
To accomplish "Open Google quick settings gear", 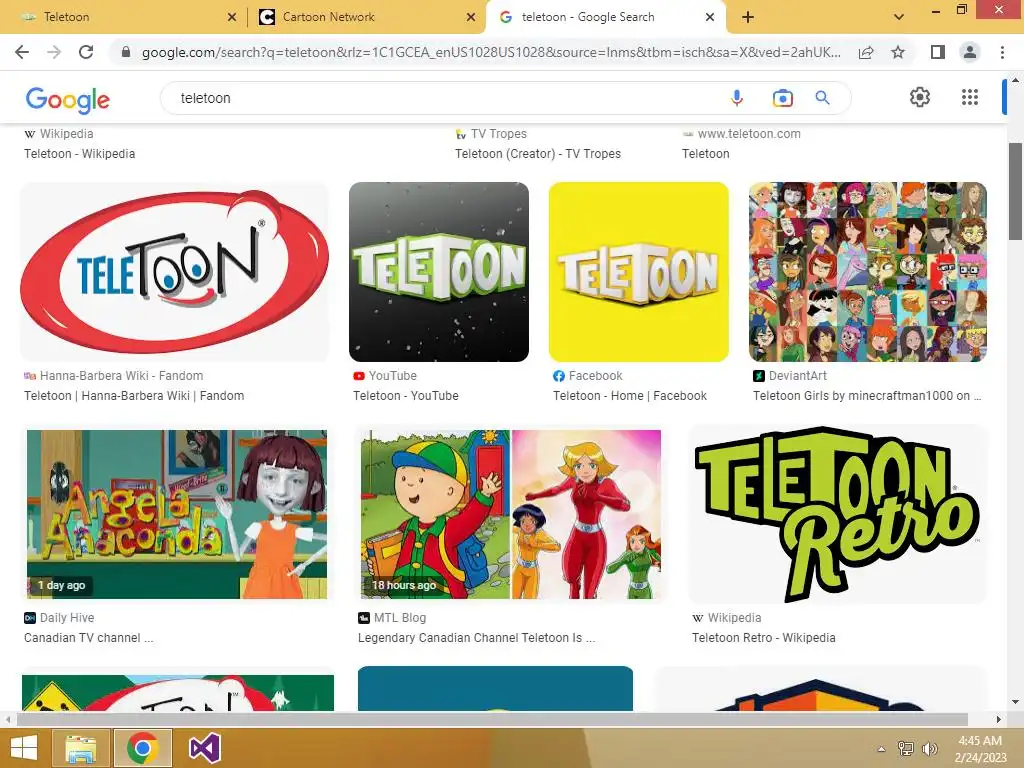I will [920, 97].
